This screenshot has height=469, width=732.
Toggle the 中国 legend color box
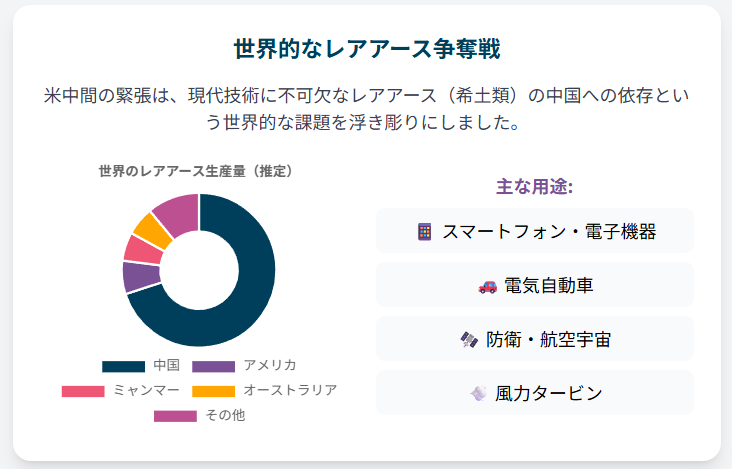[123, 366]
